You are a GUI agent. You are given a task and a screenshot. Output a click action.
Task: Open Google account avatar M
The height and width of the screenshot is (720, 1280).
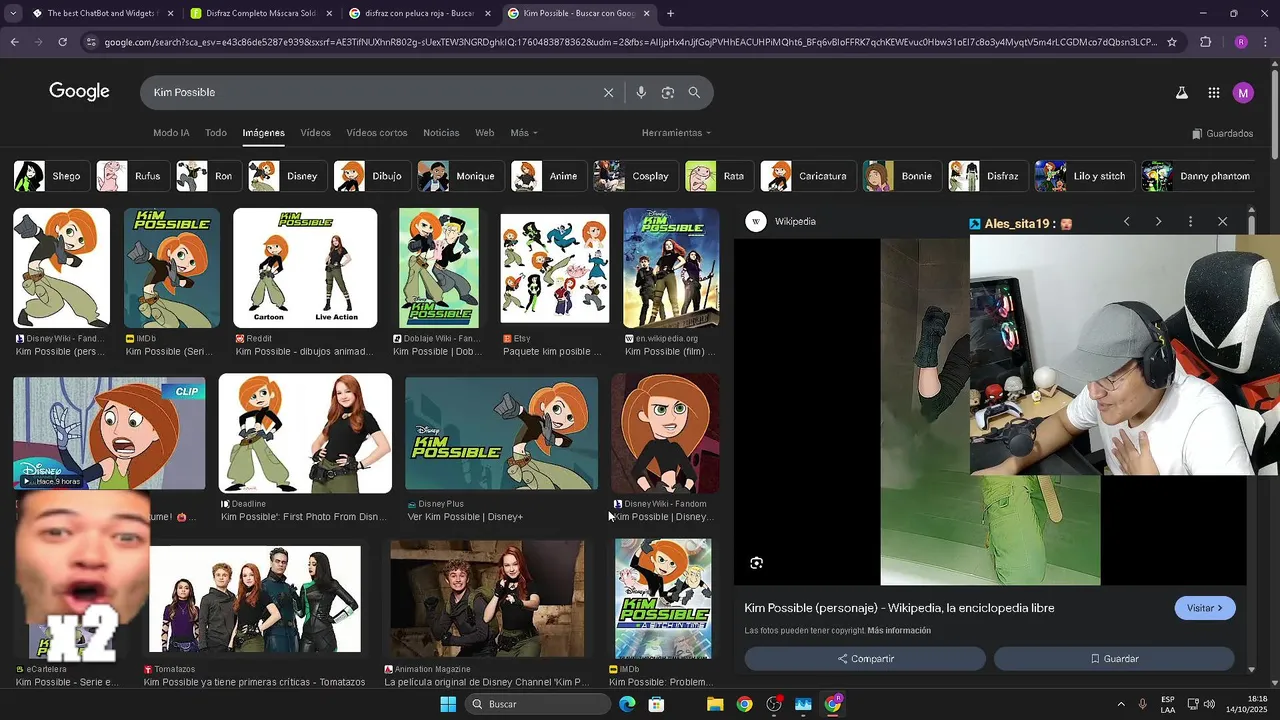[x=1243, y=93]
